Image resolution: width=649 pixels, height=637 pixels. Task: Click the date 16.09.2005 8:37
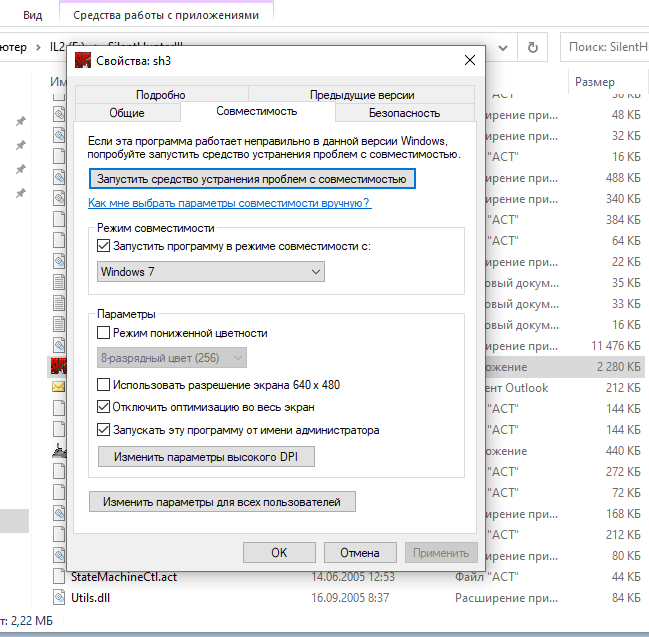[x=350, y=598]
